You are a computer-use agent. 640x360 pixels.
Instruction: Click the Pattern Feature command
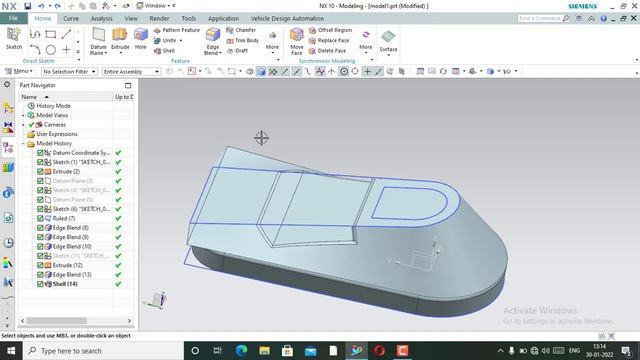point(177,30)
